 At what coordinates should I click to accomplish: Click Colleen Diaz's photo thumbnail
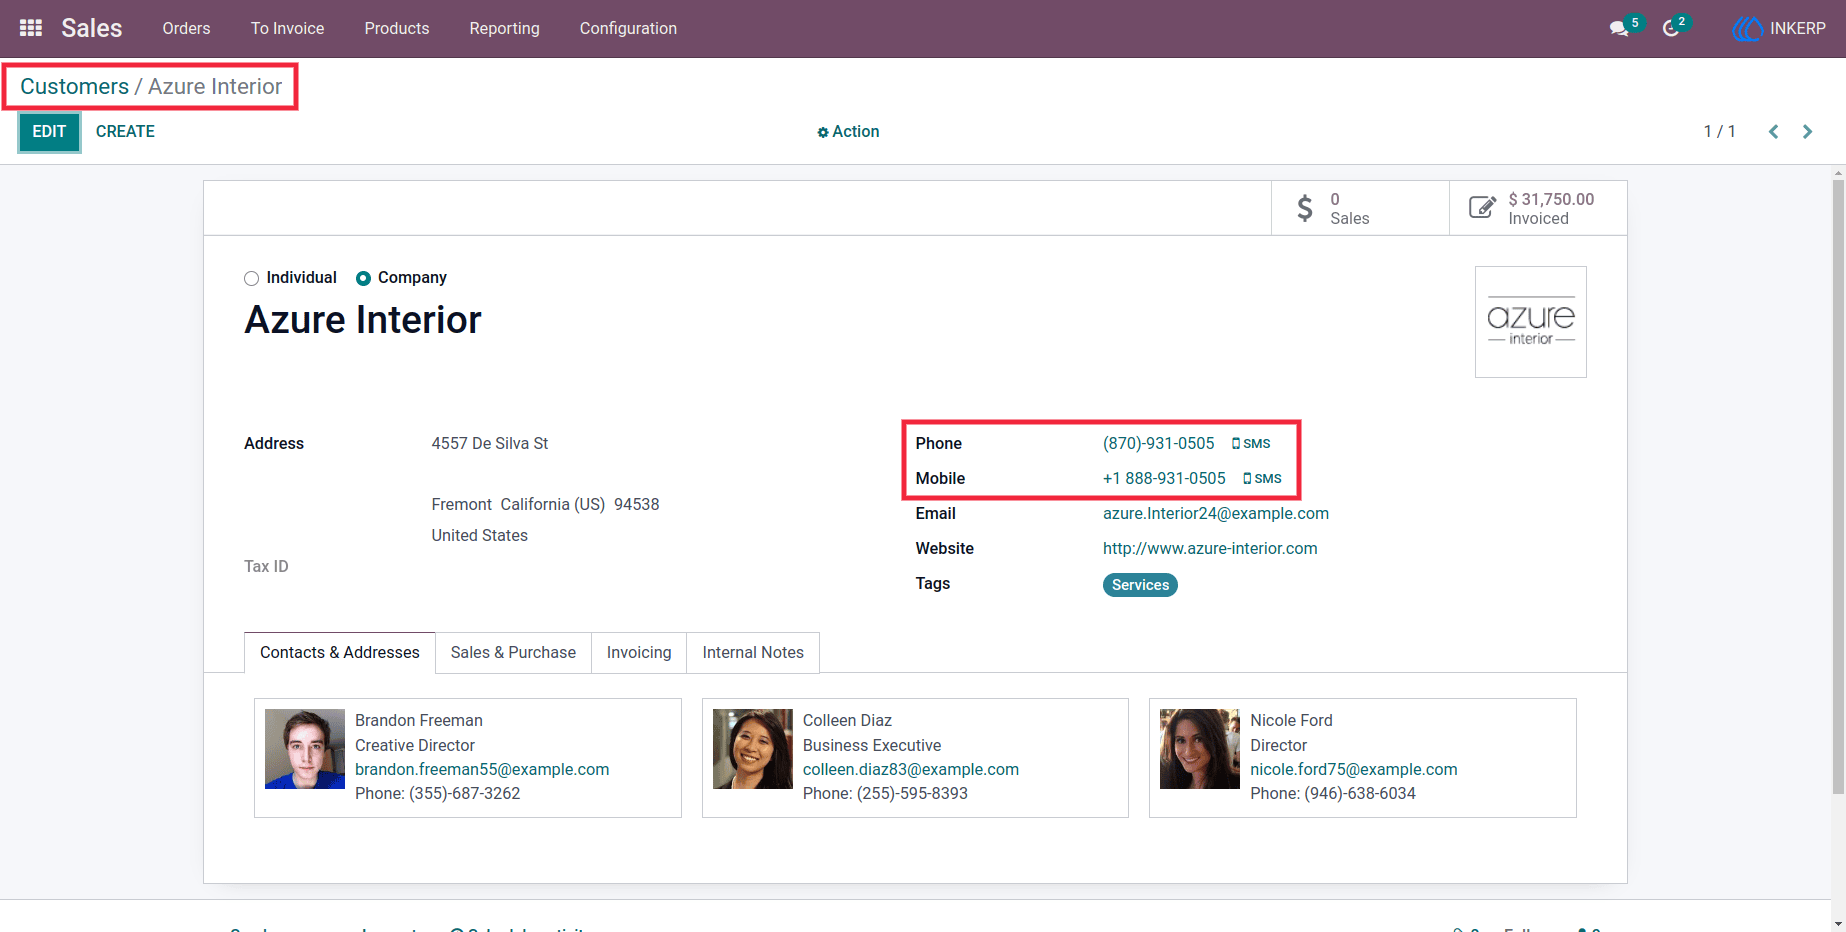click(x=753, y=749)
